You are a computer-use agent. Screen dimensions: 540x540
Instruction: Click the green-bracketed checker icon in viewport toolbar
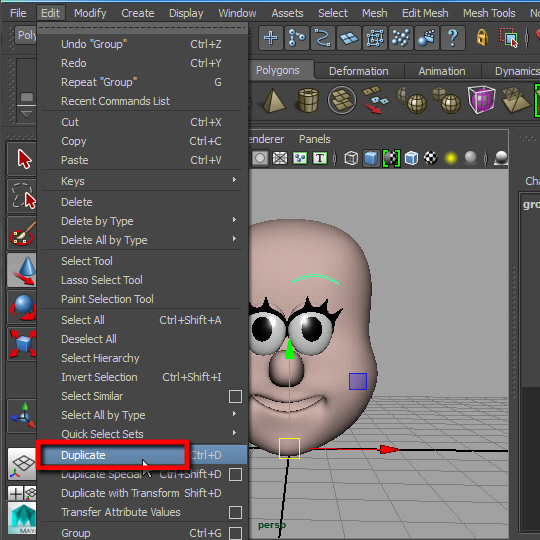[x=391, y=158]
